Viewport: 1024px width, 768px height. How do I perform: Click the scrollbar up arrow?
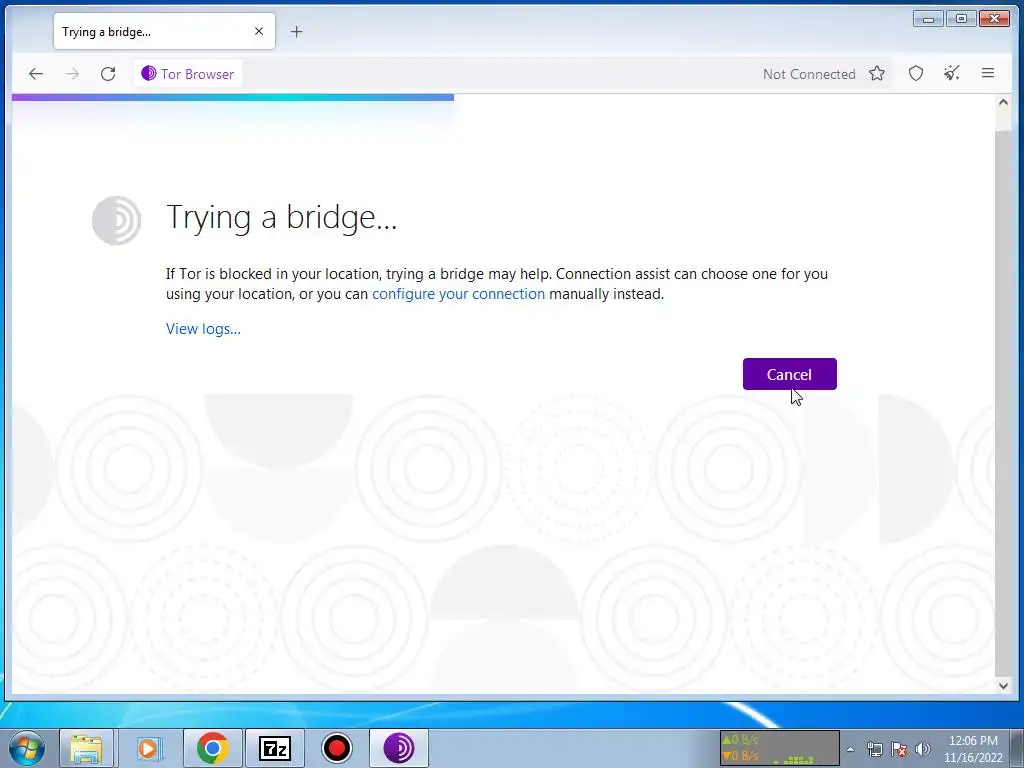pos(1003,103)
